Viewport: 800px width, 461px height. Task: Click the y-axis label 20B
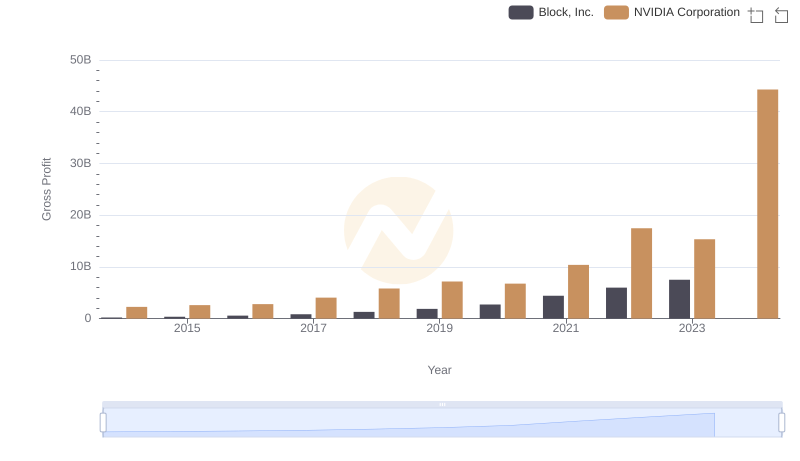point(81,215)
